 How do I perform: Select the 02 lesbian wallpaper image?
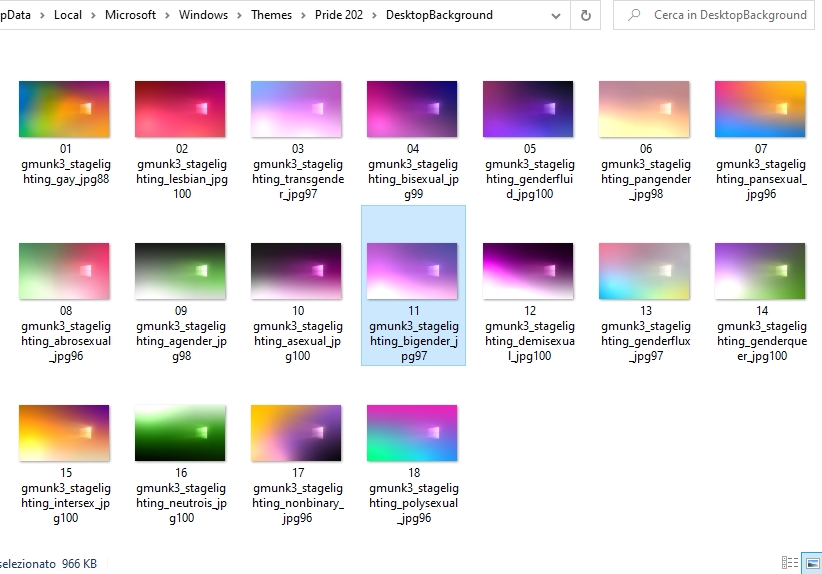coord(180,109)
